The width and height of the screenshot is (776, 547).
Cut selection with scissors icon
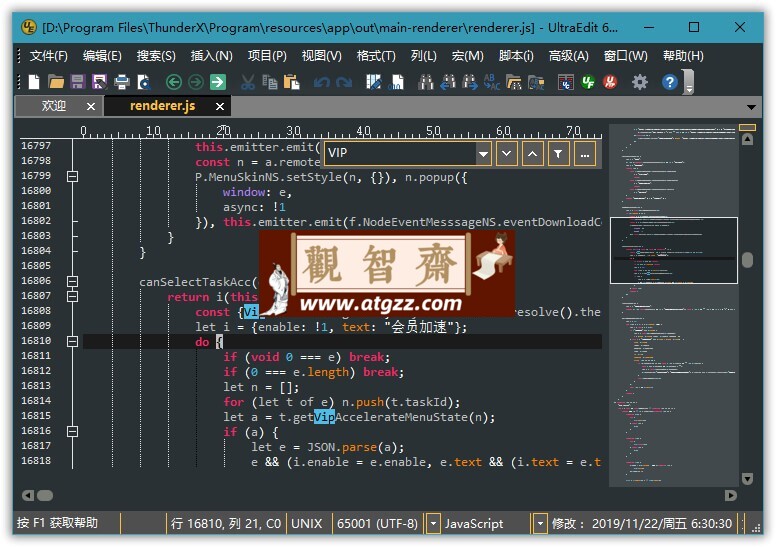[247, 82]
